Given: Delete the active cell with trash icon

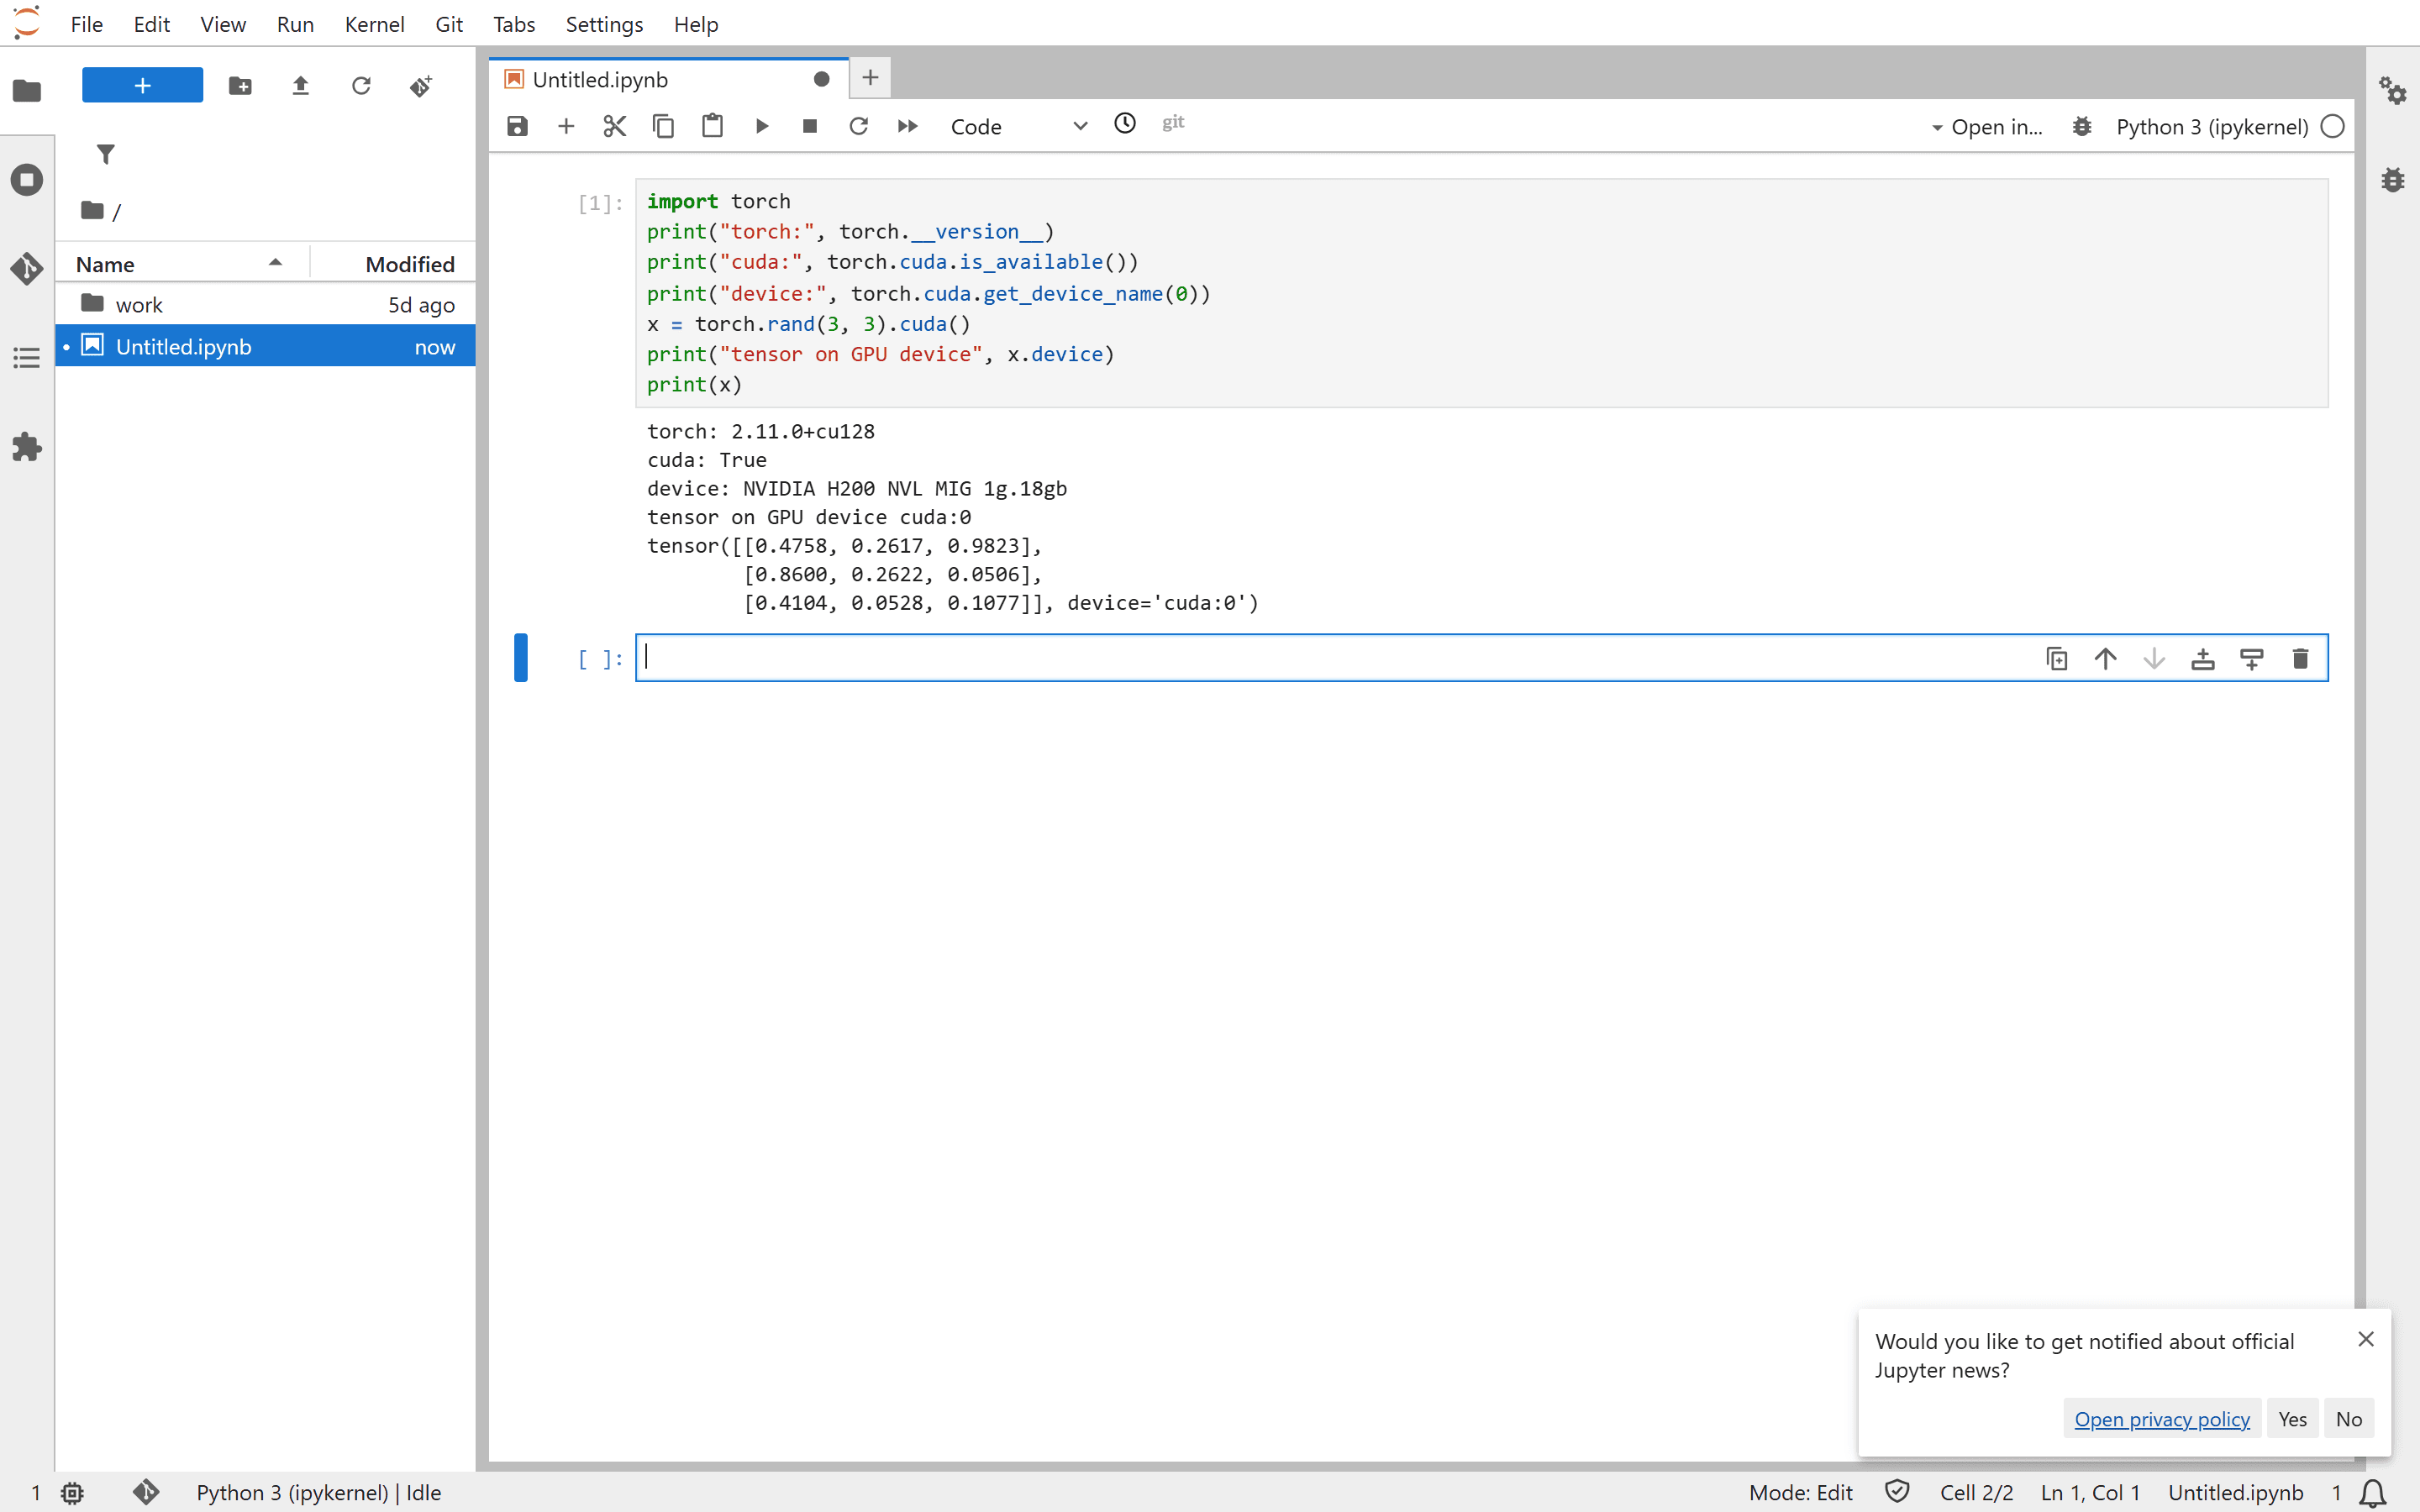Looking at the screenshot, I should (2300, 659).
